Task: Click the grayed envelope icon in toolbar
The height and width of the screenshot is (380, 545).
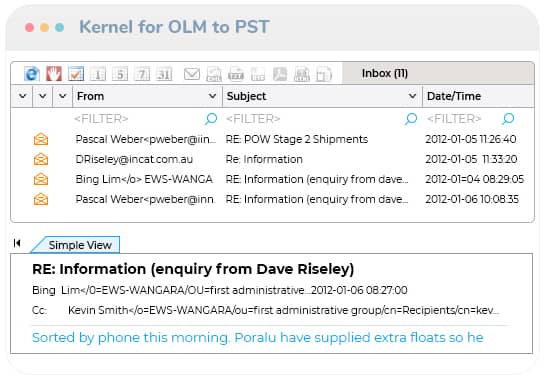Action: click(192, 74)
